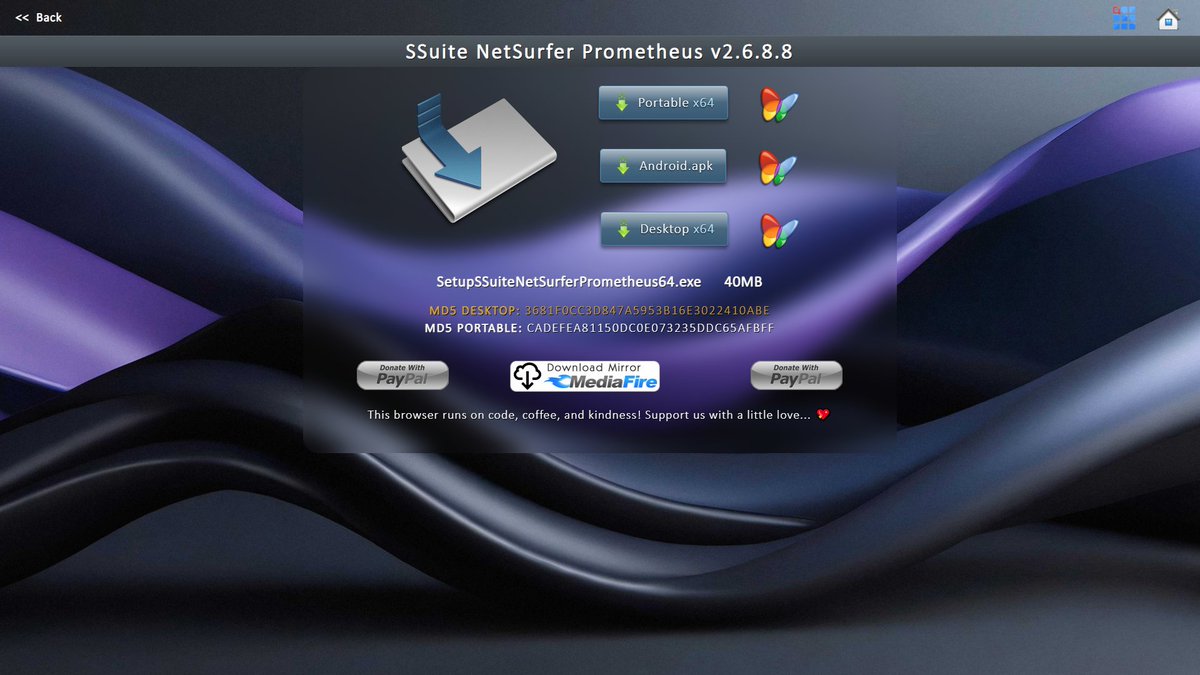Click the left Donate With PayPal button

pyautogui.click(x=403, y=375)
